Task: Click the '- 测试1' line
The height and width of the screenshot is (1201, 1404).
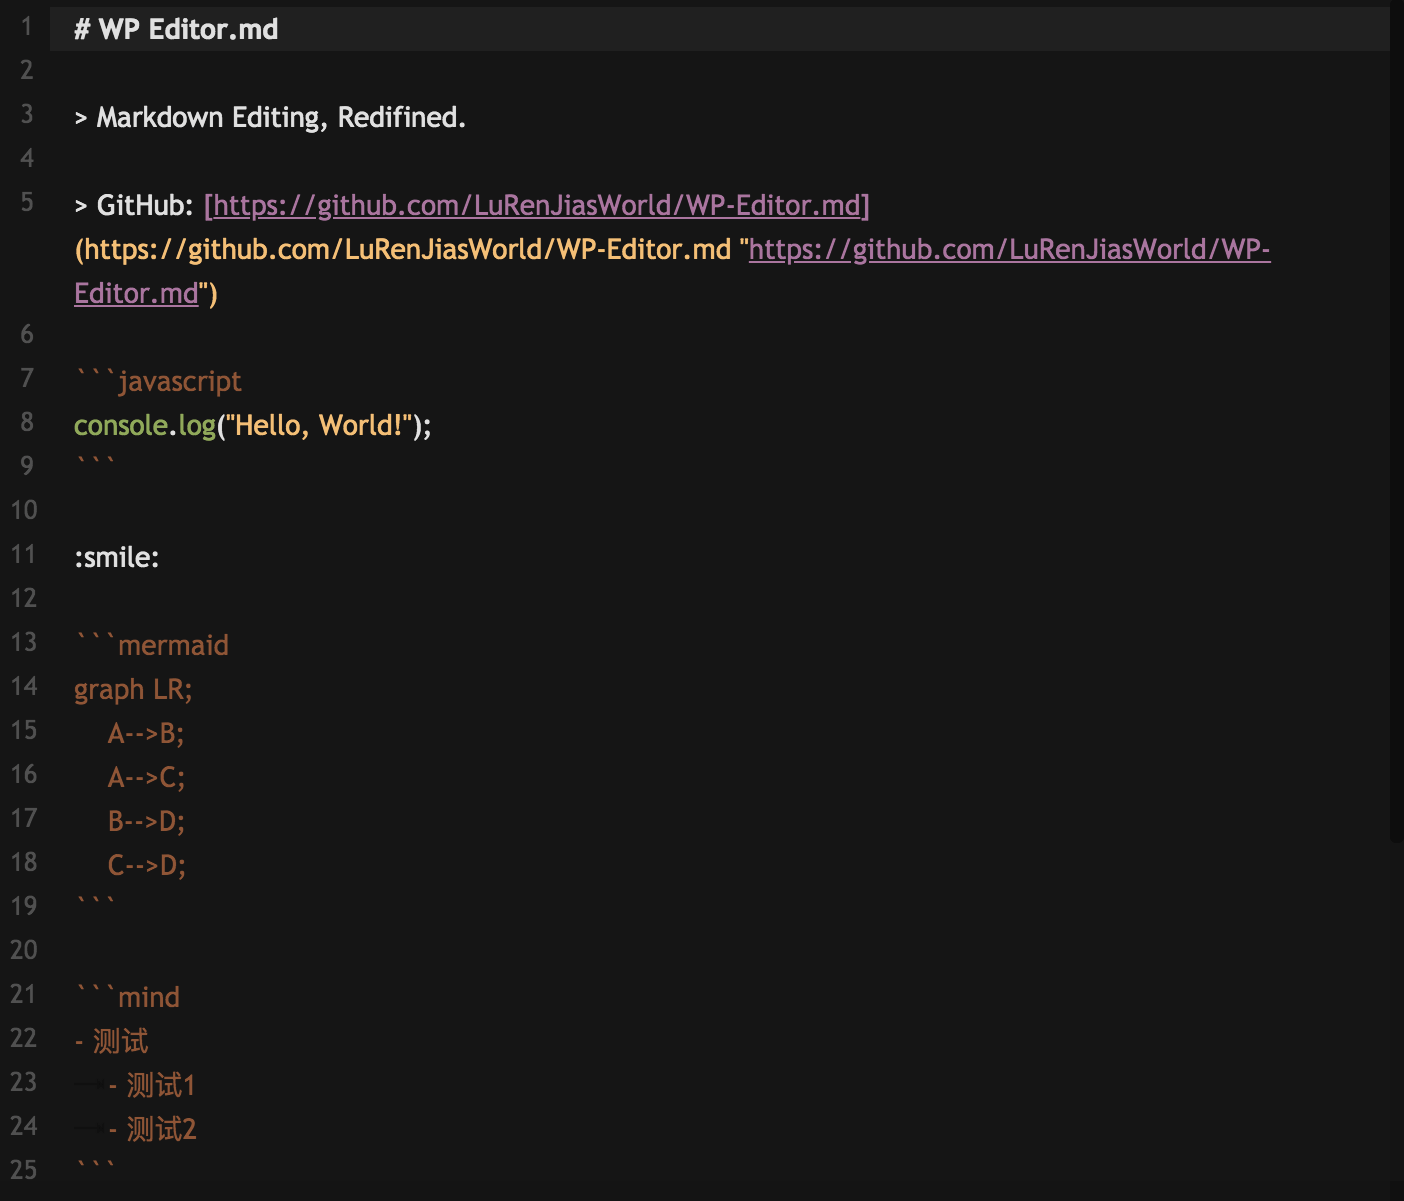Action: pyautogui.click(x=152, y=1085)
